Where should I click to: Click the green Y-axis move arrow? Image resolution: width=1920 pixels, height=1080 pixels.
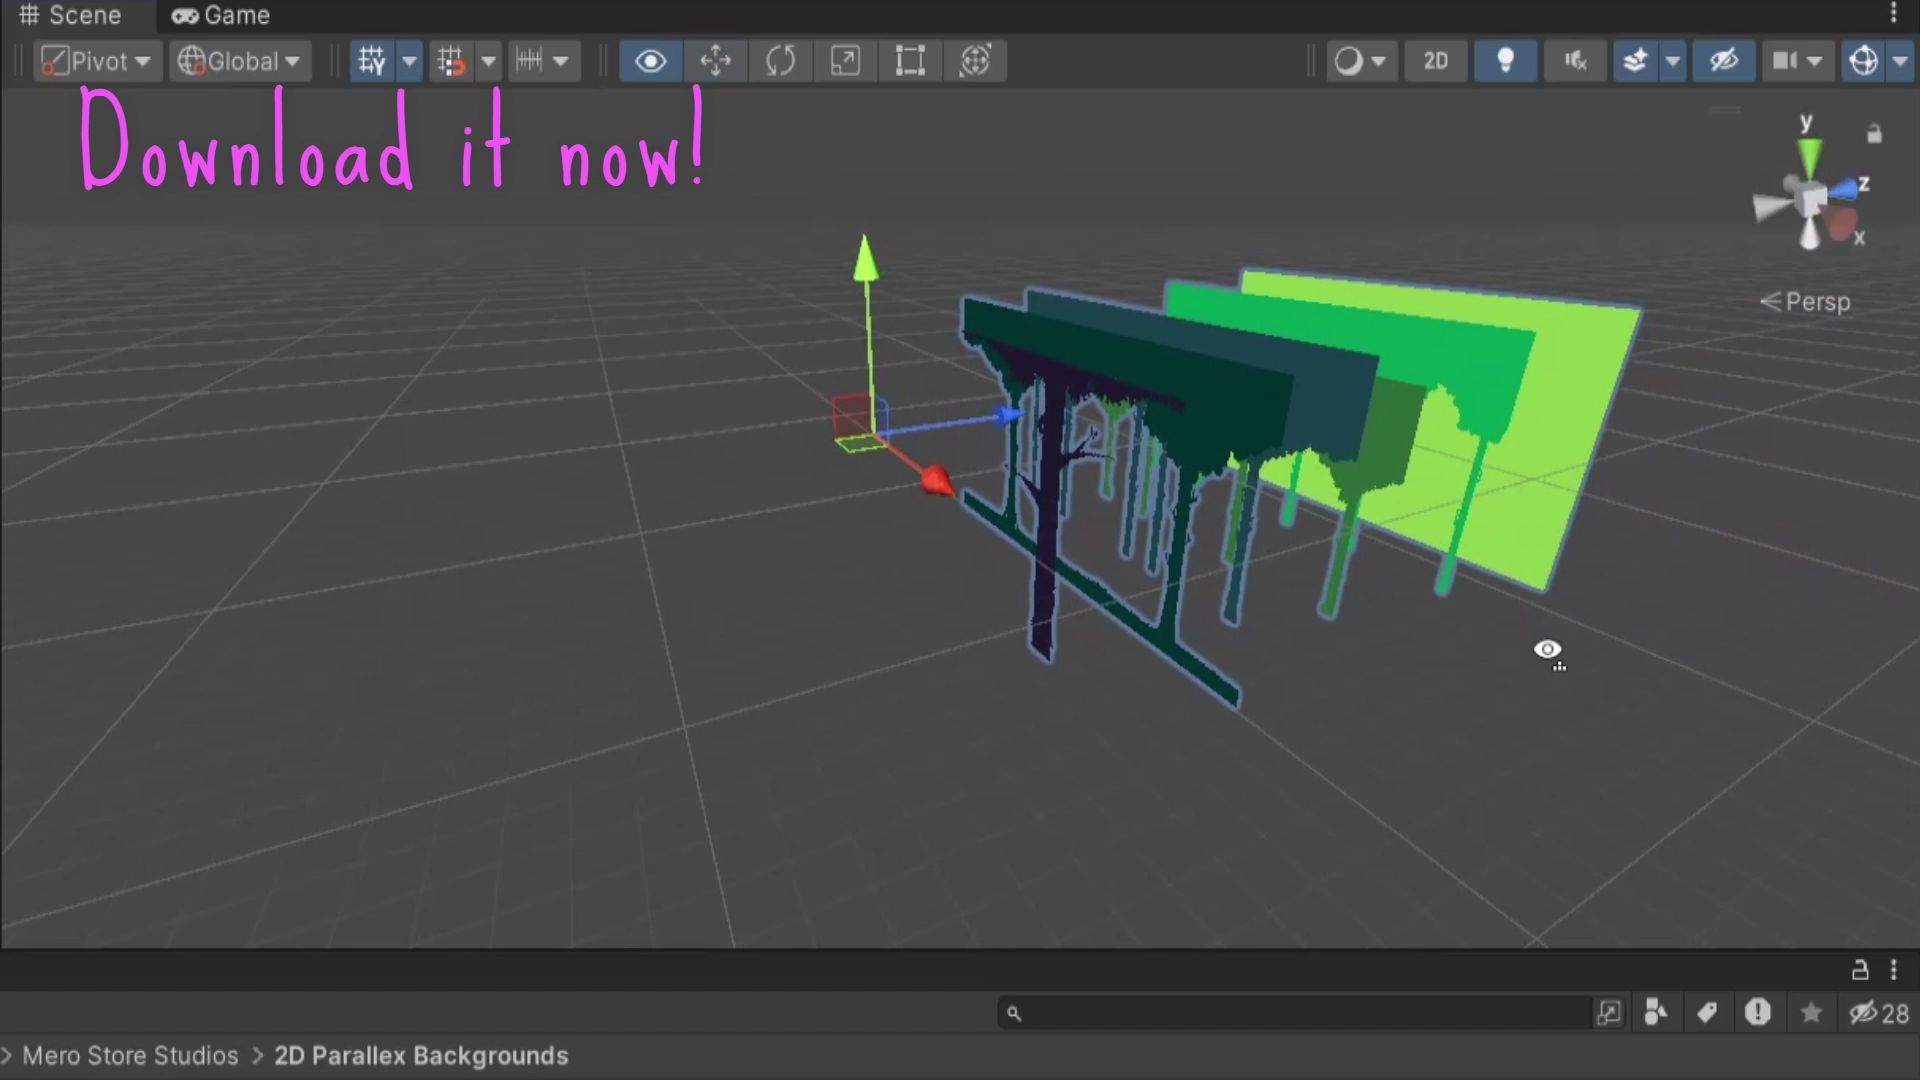[866, 258]
